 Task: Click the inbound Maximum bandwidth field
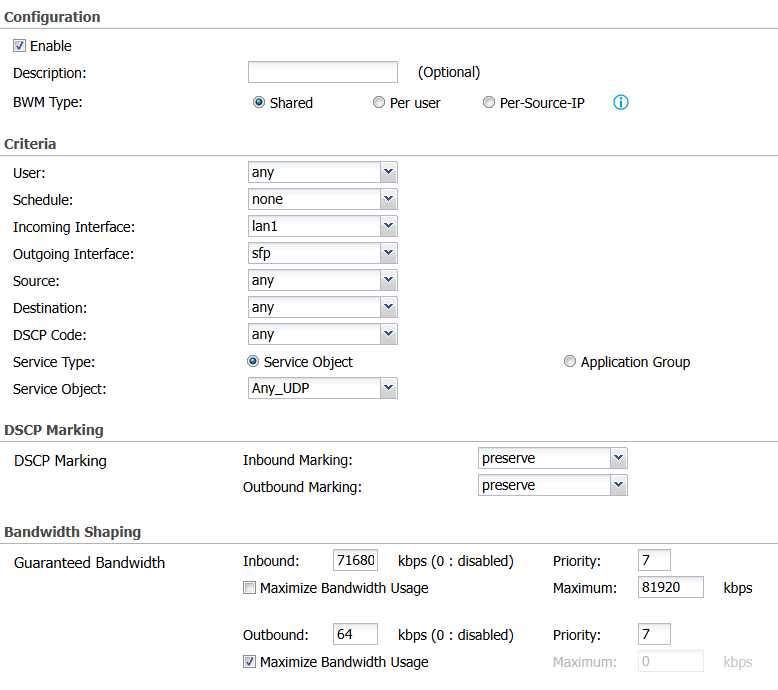[670, 587]
